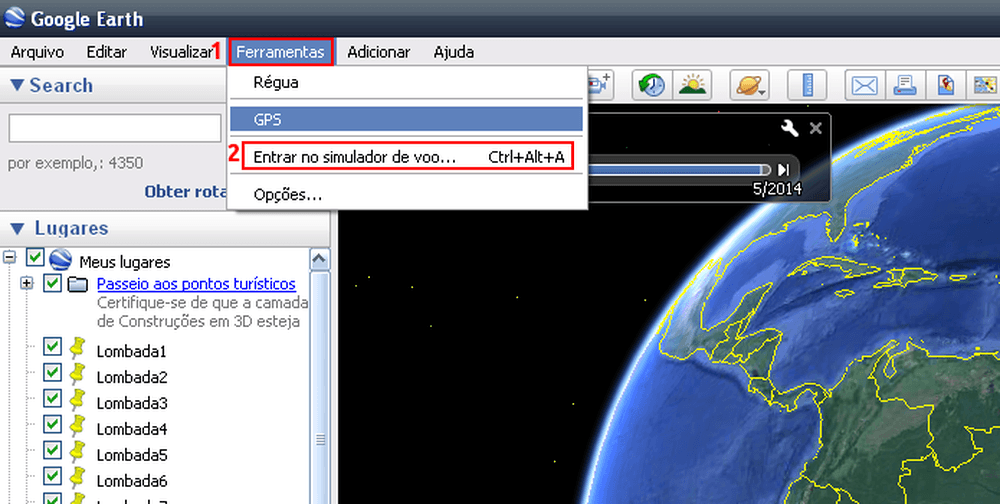Screen dimensions: 1000x504
Task: Collapse the Search panel
Action: 17,85
